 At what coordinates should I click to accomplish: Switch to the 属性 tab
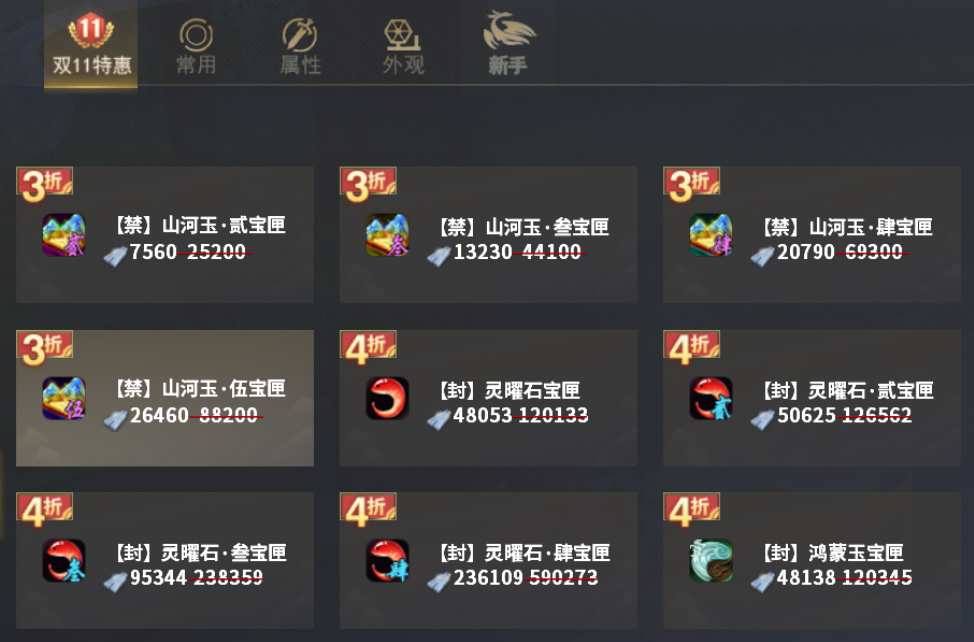tap(300, 47)
